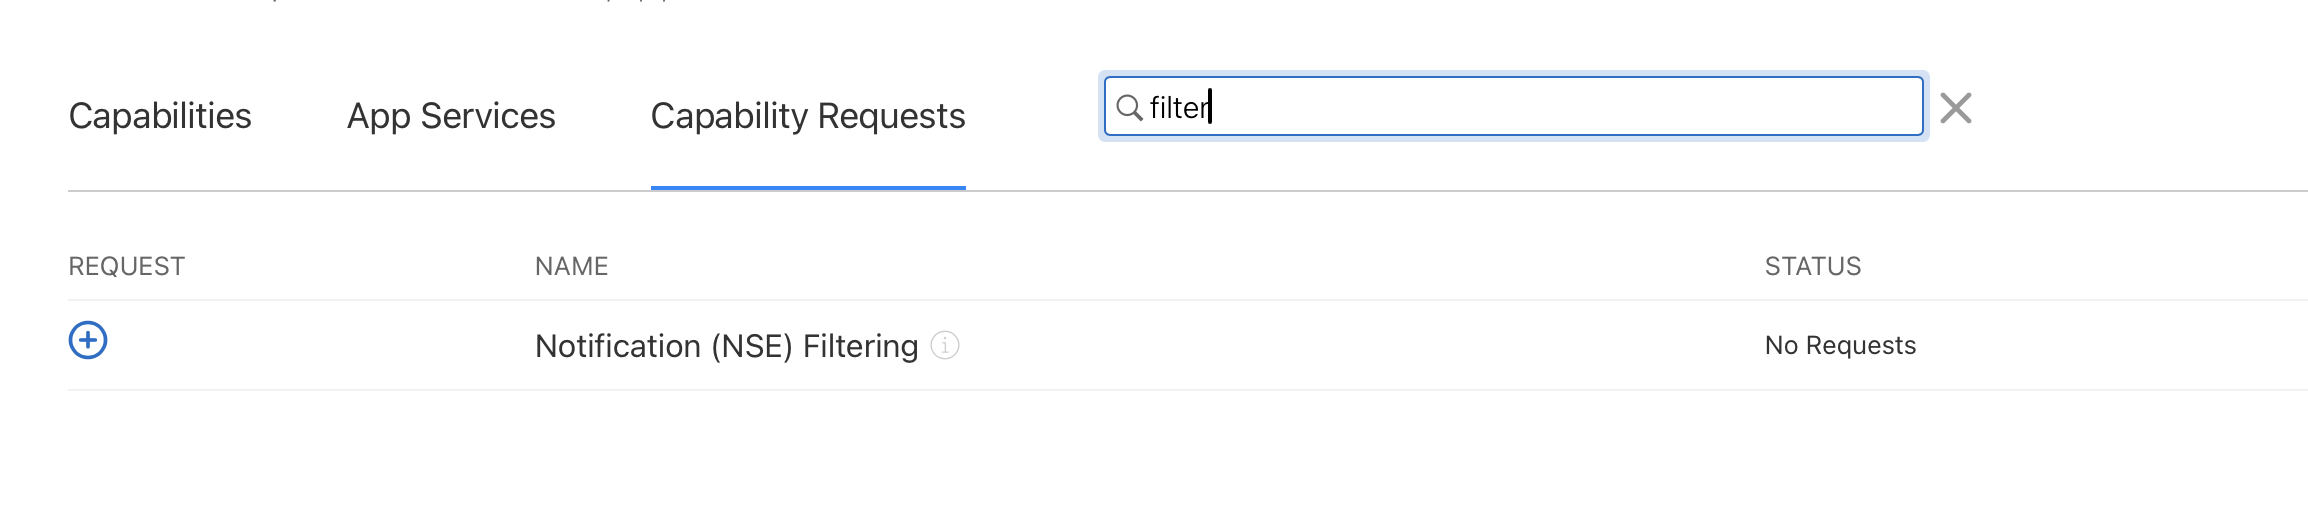
Task: Click info icon beside Notification (NSE) Filtering
Action: pyautogui.click(x=945, y=345)
